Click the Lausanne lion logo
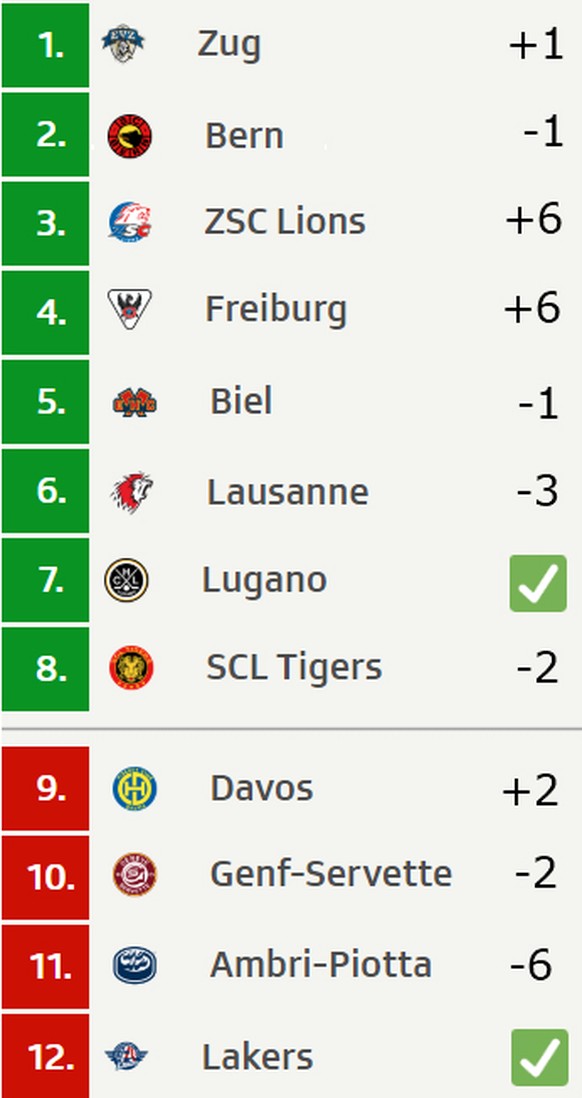582x1098 pixels. 132,492
